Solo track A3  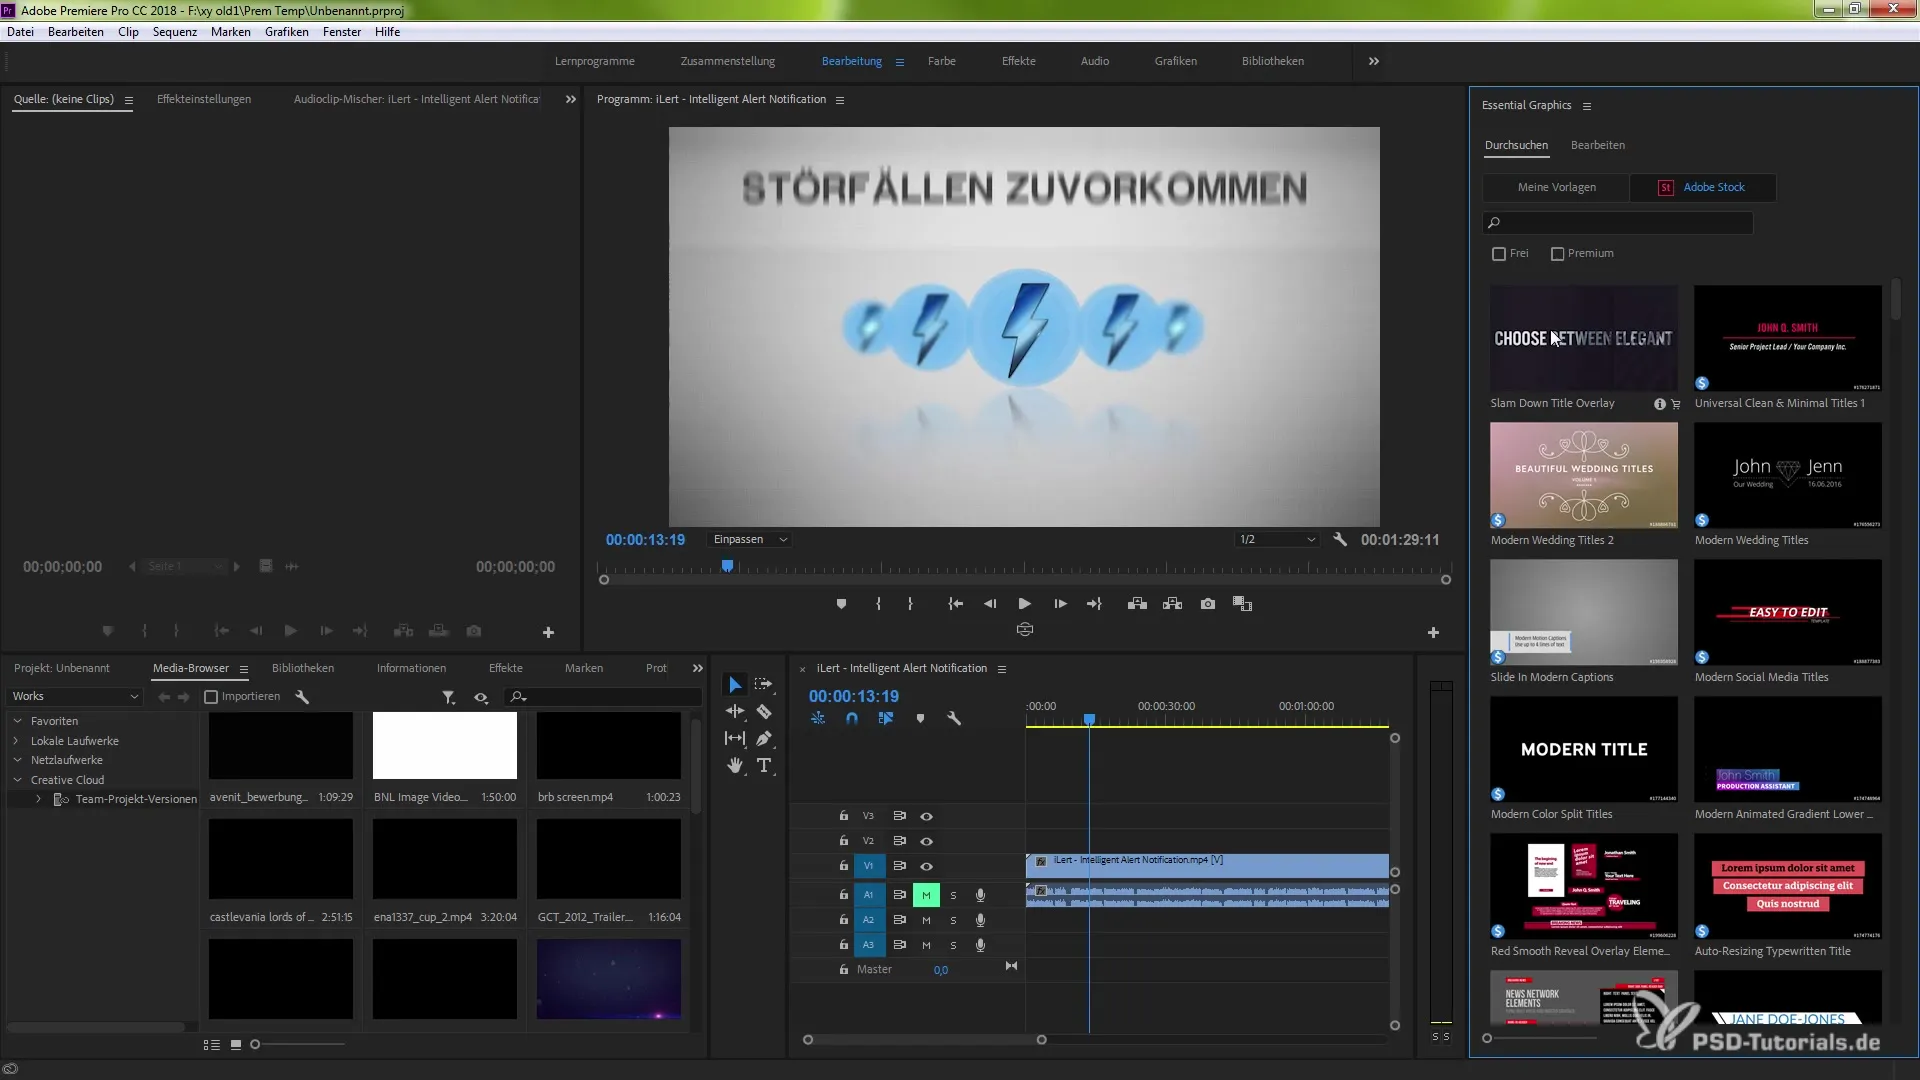[x=953, y=945]
